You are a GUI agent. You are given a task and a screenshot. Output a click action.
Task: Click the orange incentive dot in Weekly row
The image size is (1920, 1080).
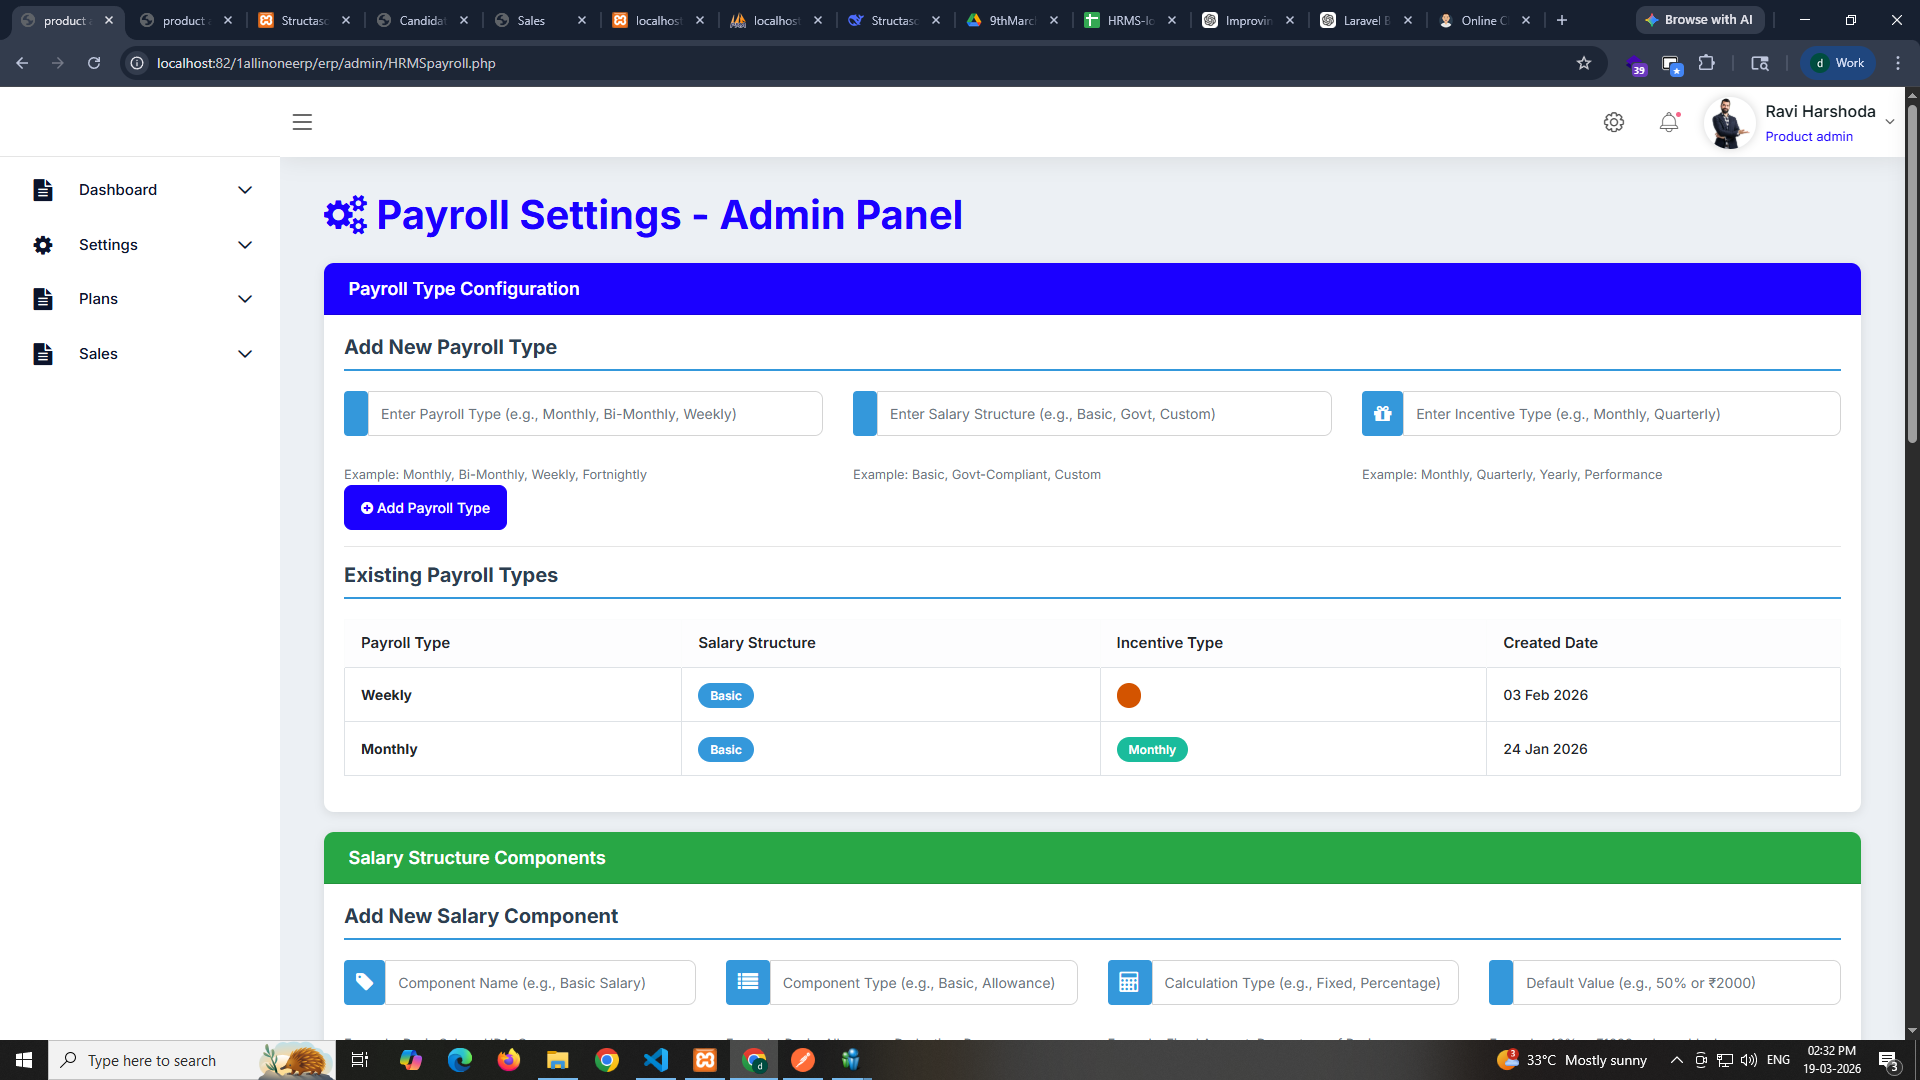(1129, 696)
